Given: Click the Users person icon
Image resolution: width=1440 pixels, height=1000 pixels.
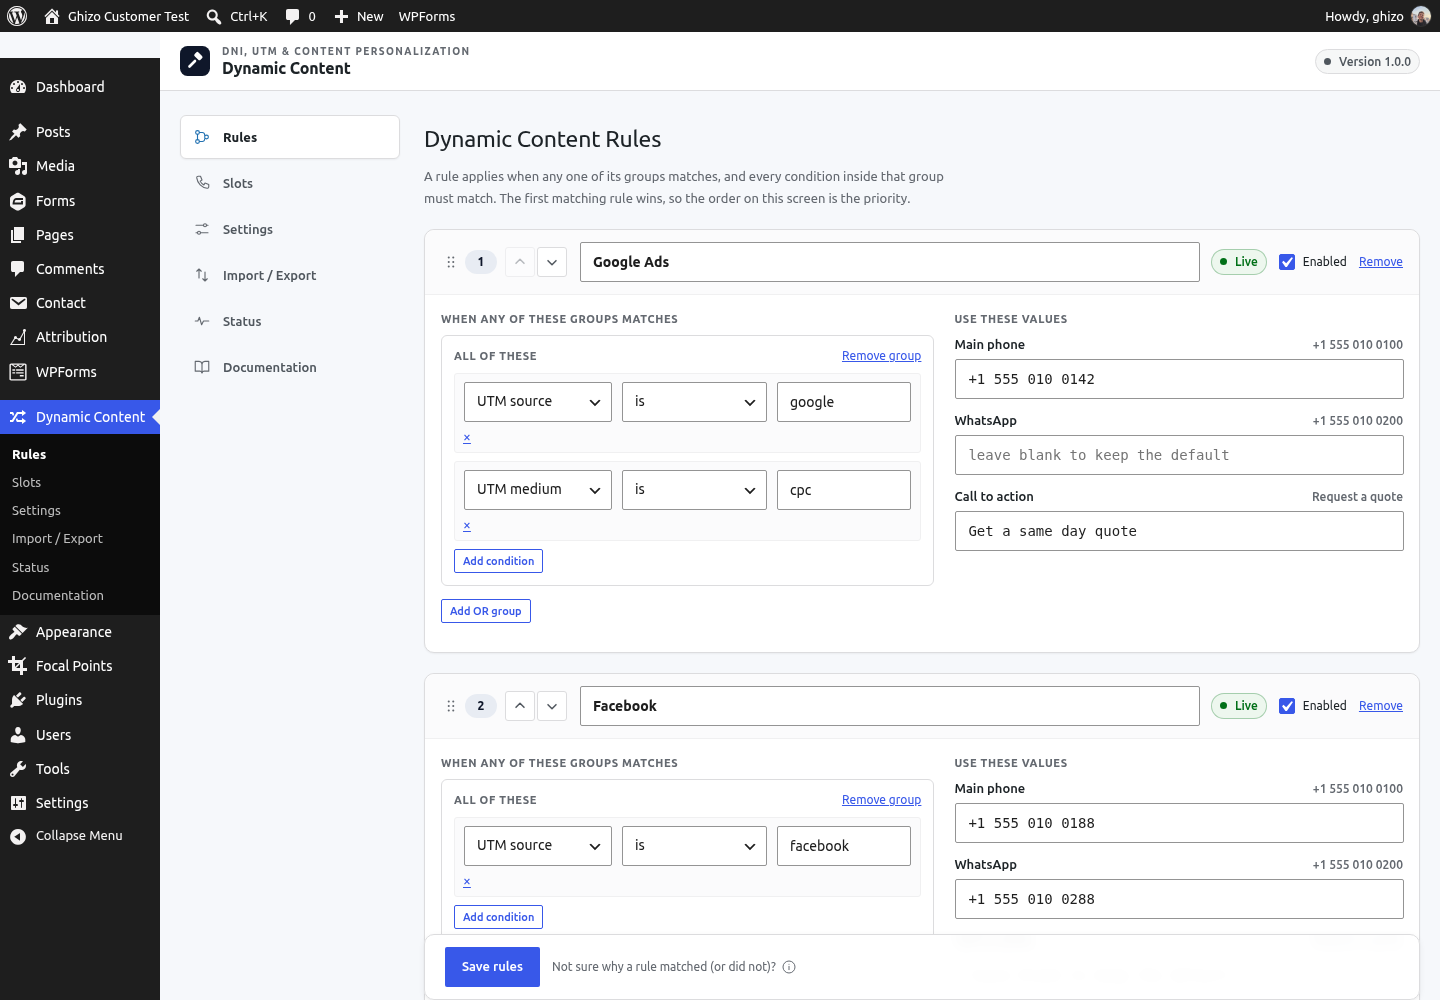Looking at the screenshot, I should 18,735.
